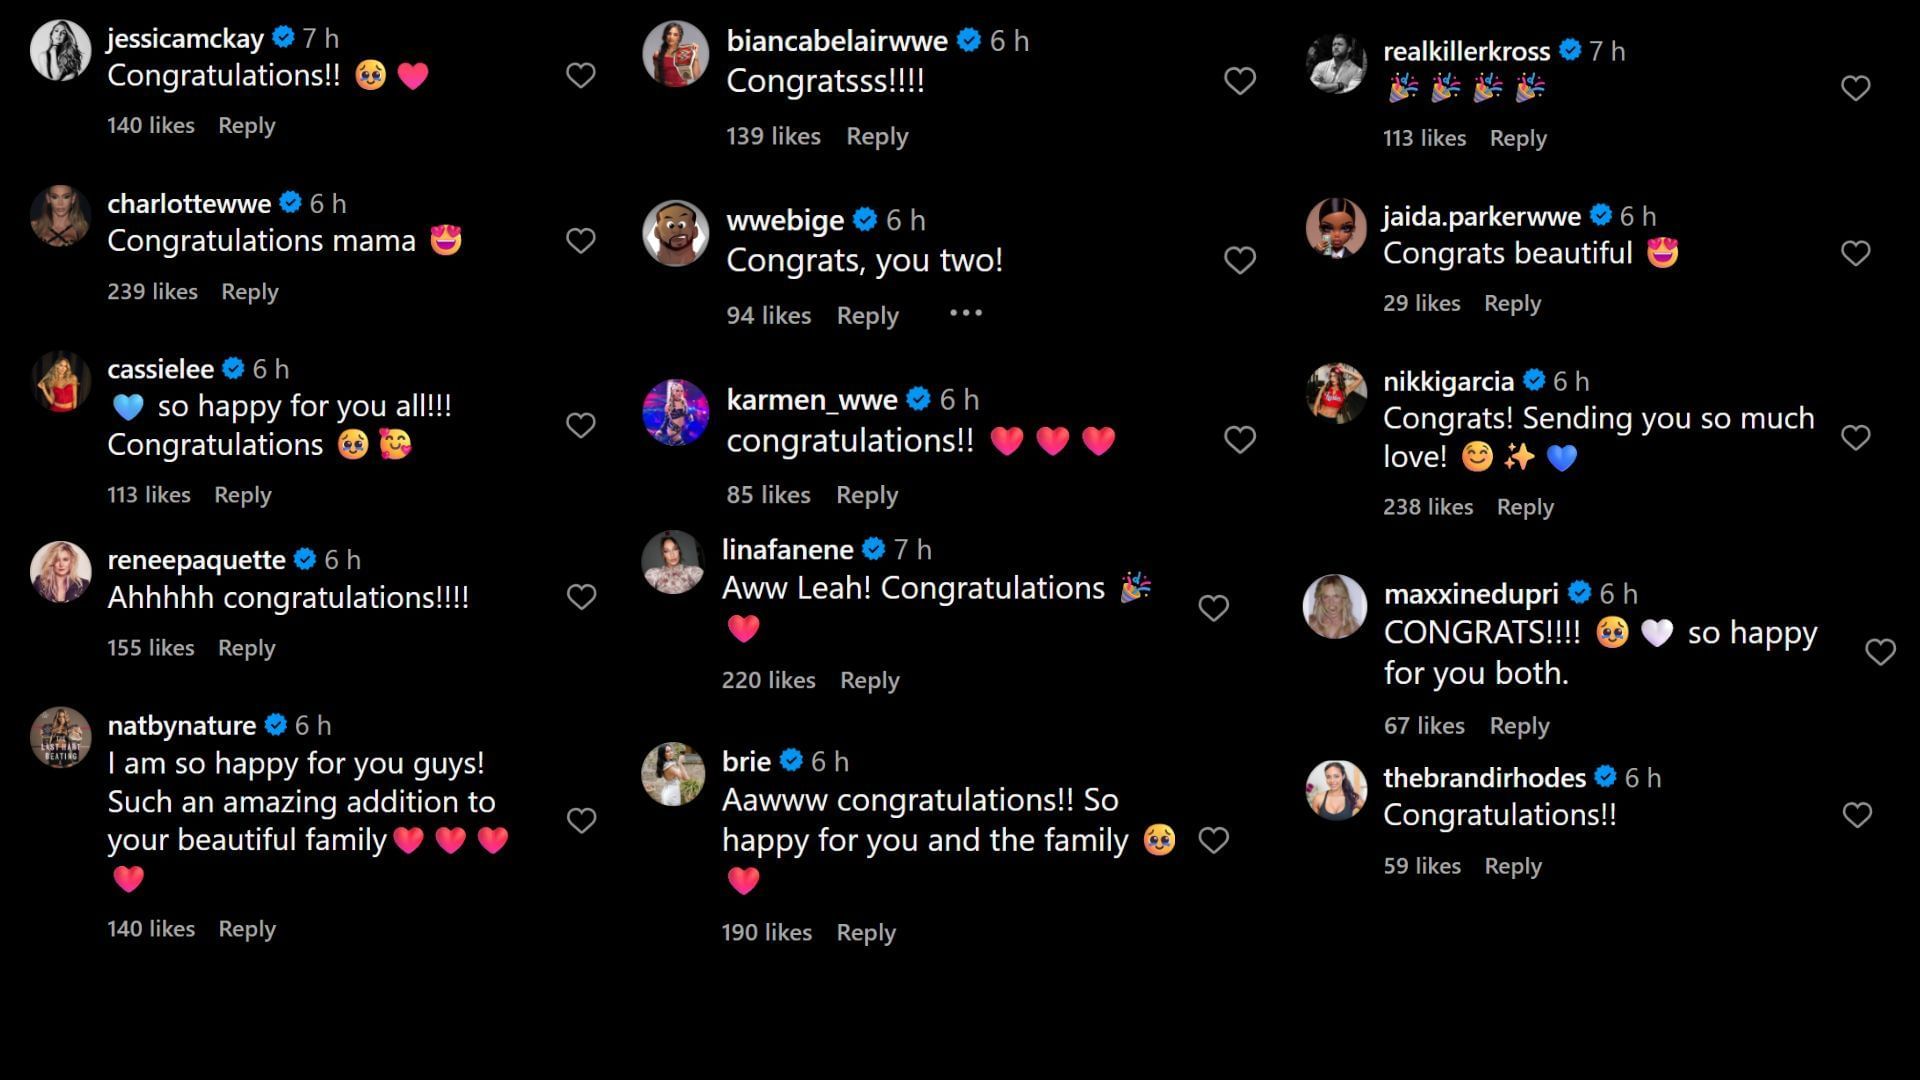Toggle like on natbynature's comment

(582, 821)
